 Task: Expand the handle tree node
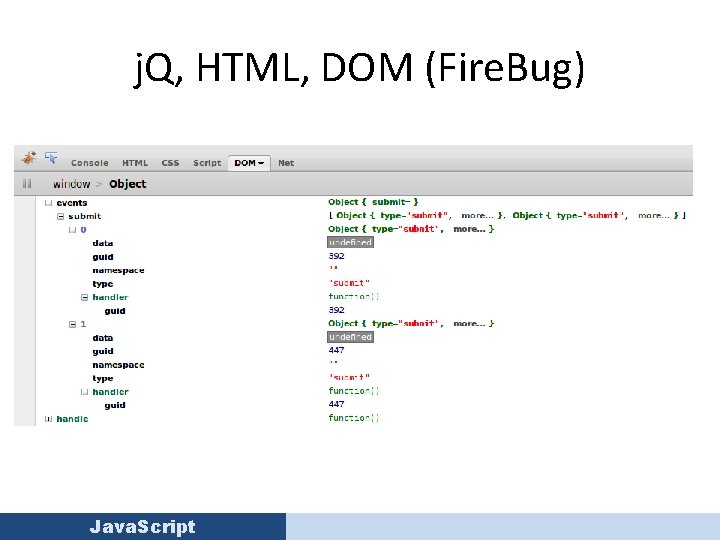pyautogui.click(x=48, y=419)
